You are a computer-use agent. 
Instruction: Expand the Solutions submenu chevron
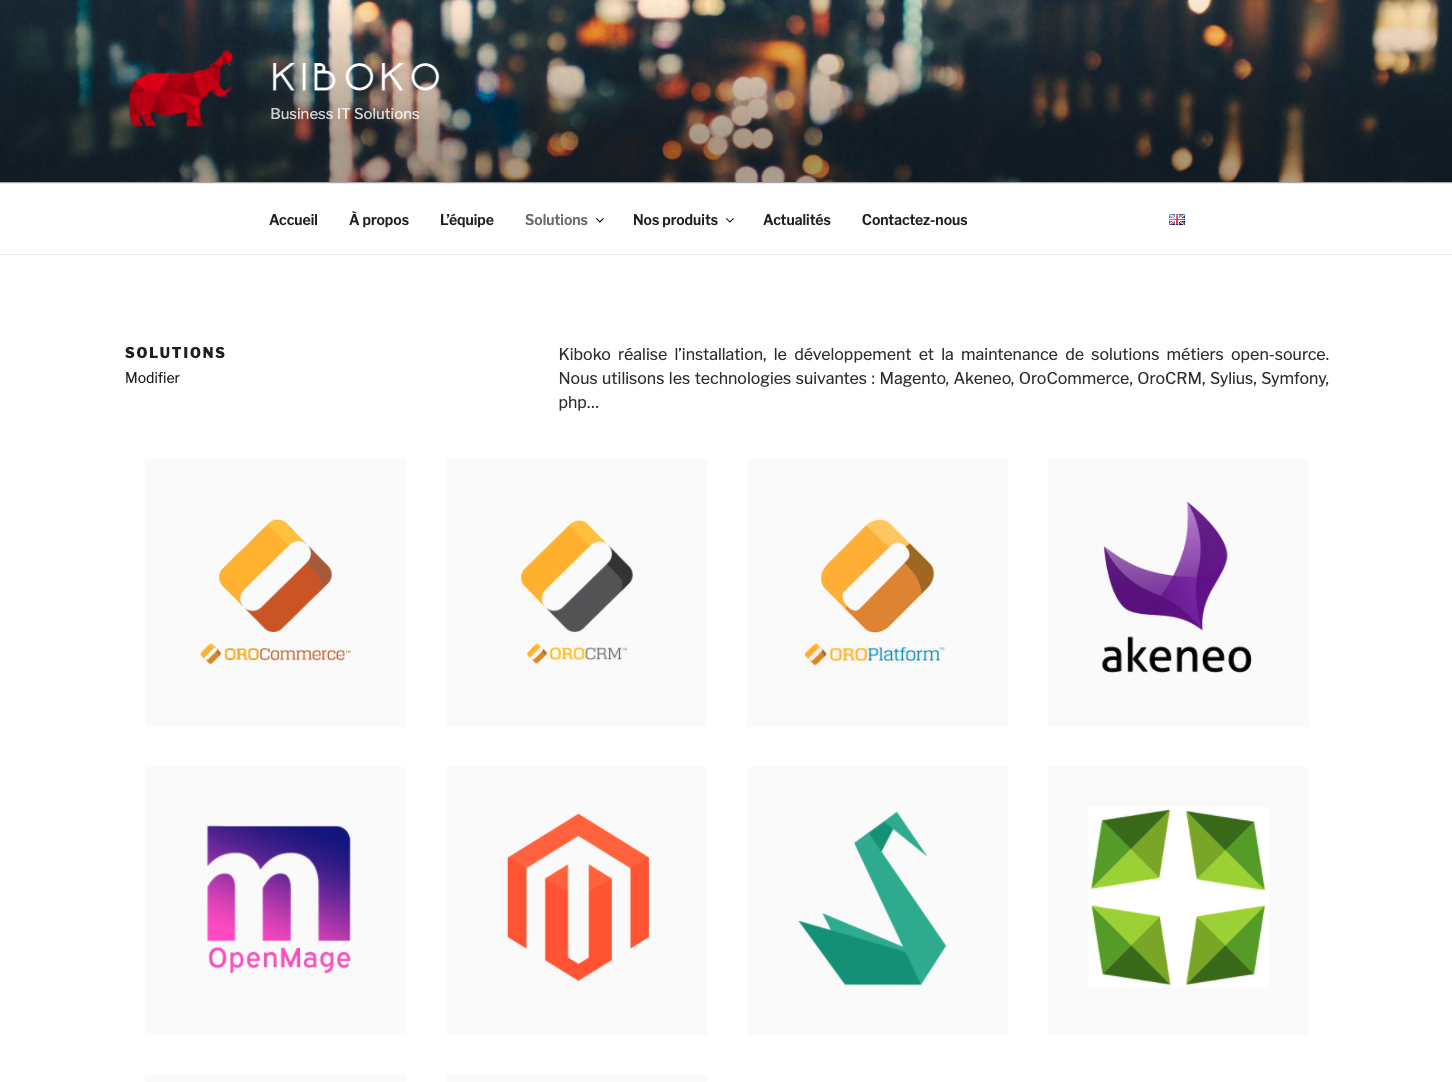[600, 220]
